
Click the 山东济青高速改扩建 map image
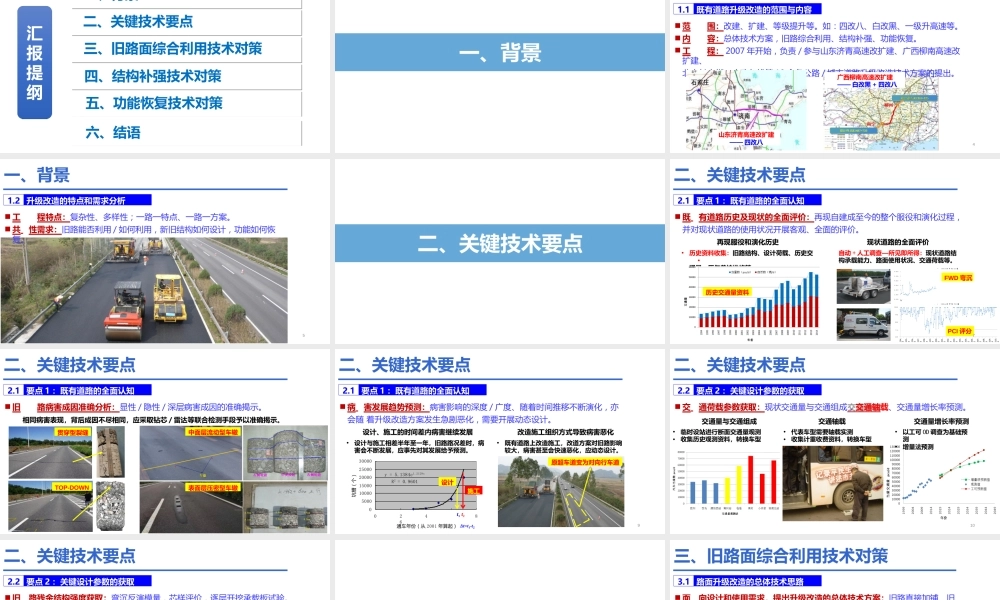click(746, 110)
